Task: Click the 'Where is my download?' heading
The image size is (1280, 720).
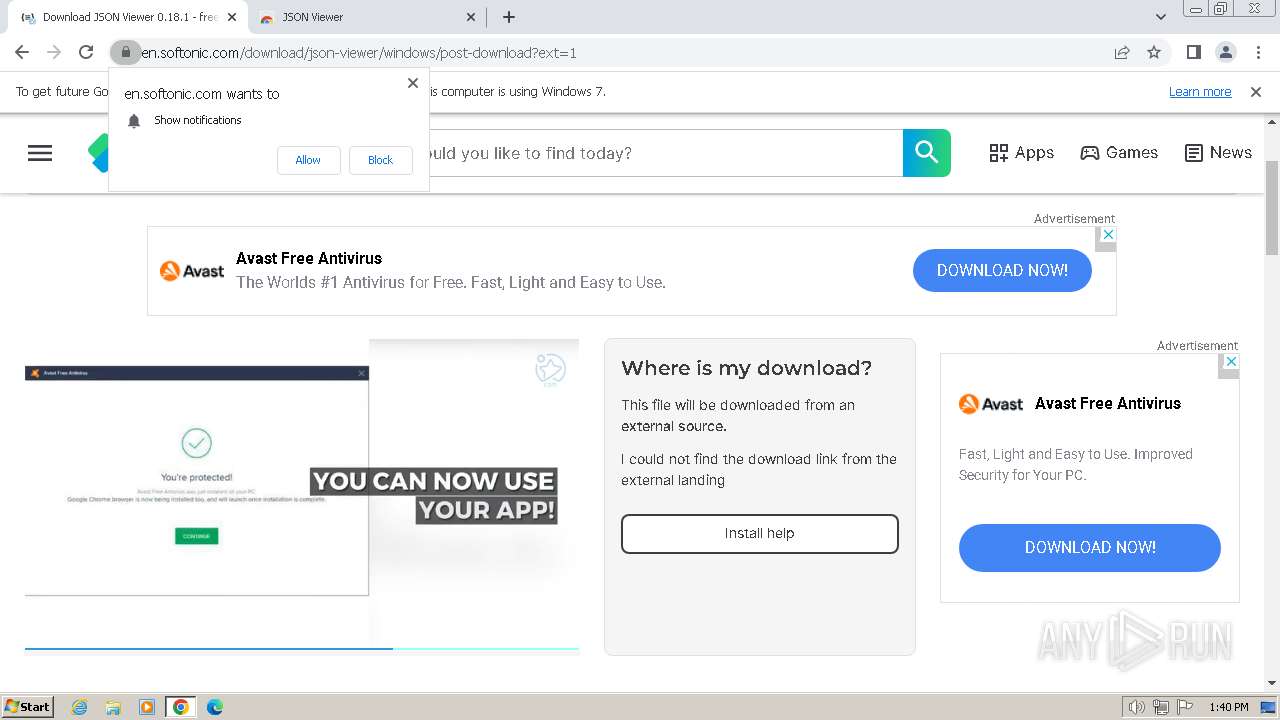Action: point(747,368)
